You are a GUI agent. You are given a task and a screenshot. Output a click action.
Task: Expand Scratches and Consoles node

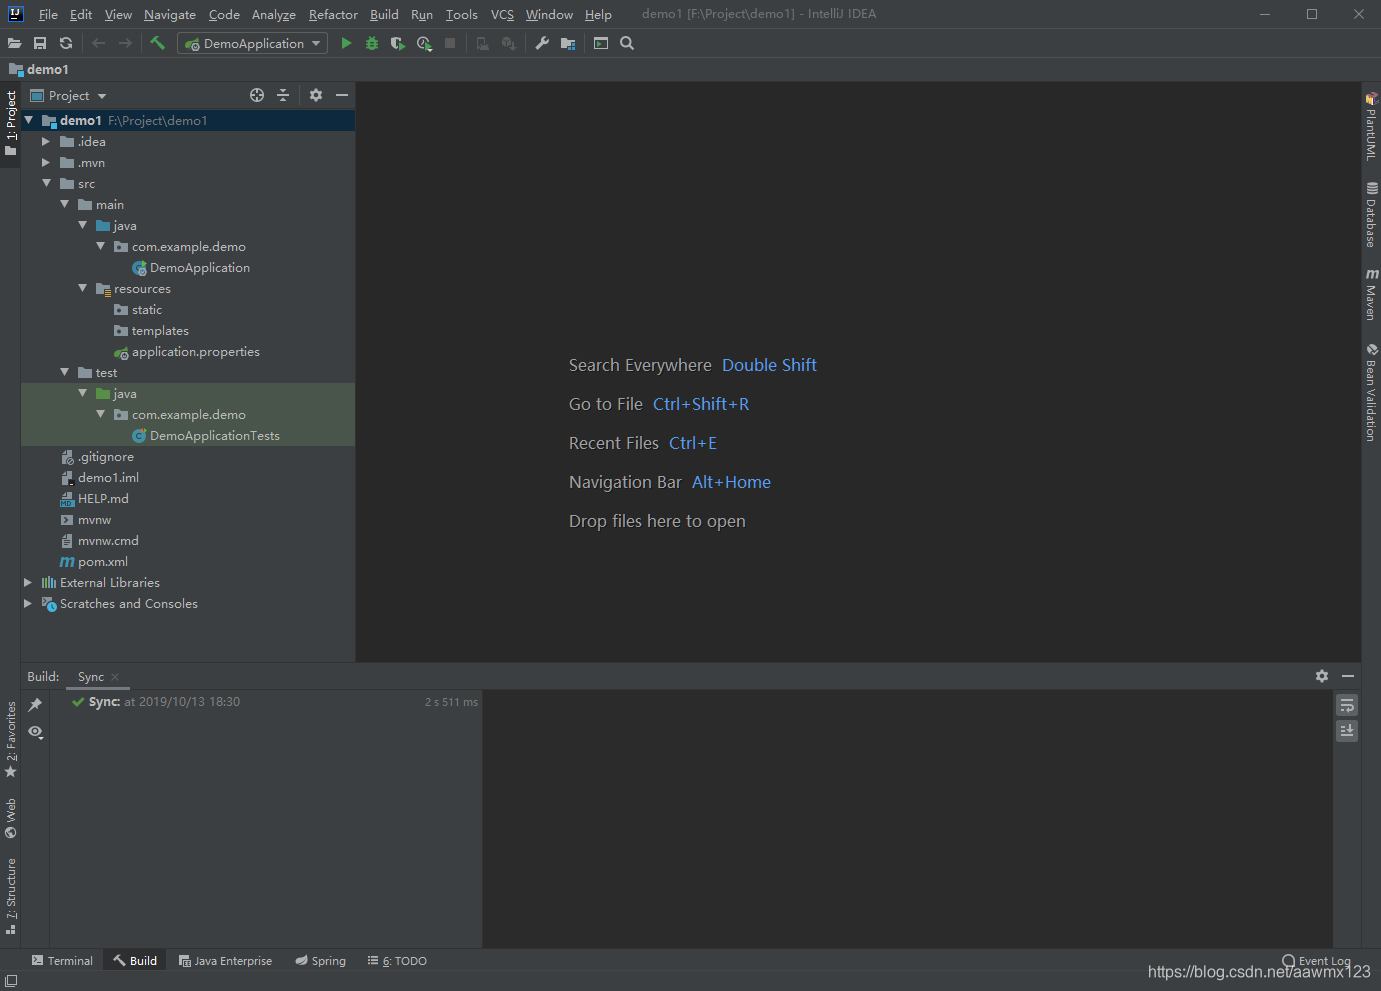click(x=28, y=603)
